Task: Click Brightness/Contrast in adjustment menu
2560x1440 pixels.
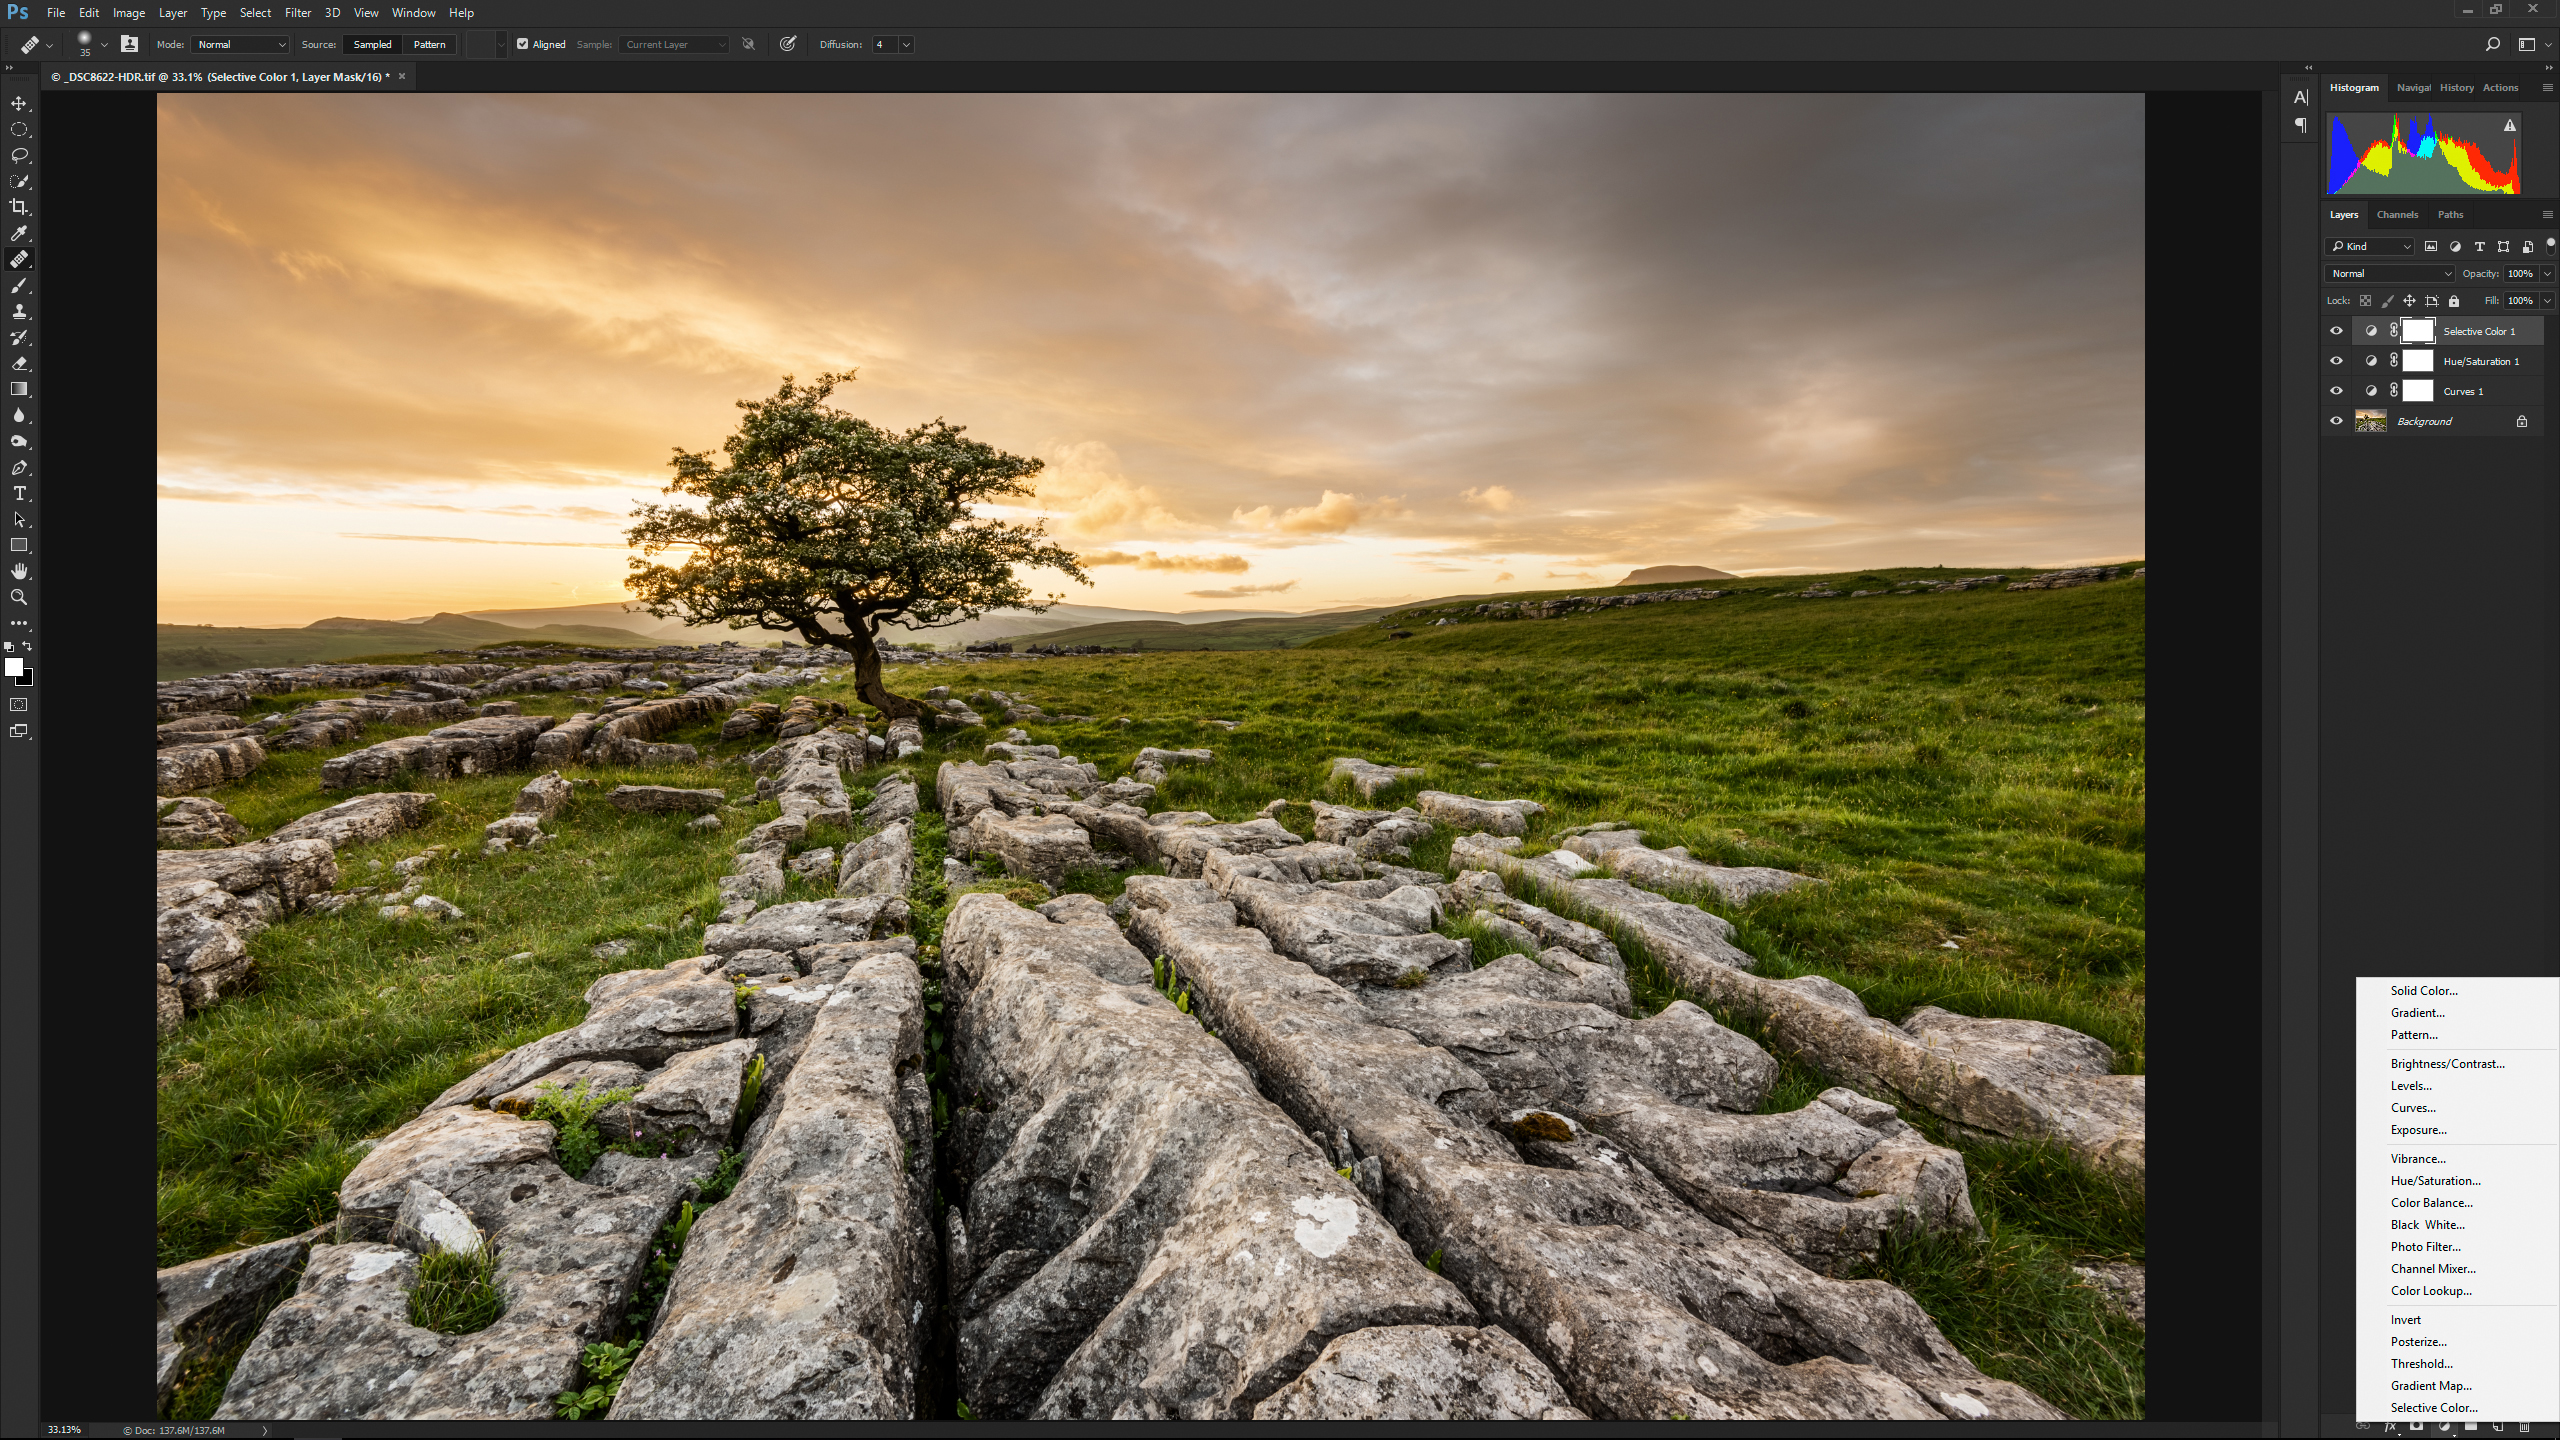Action: coord(2446,1064)
